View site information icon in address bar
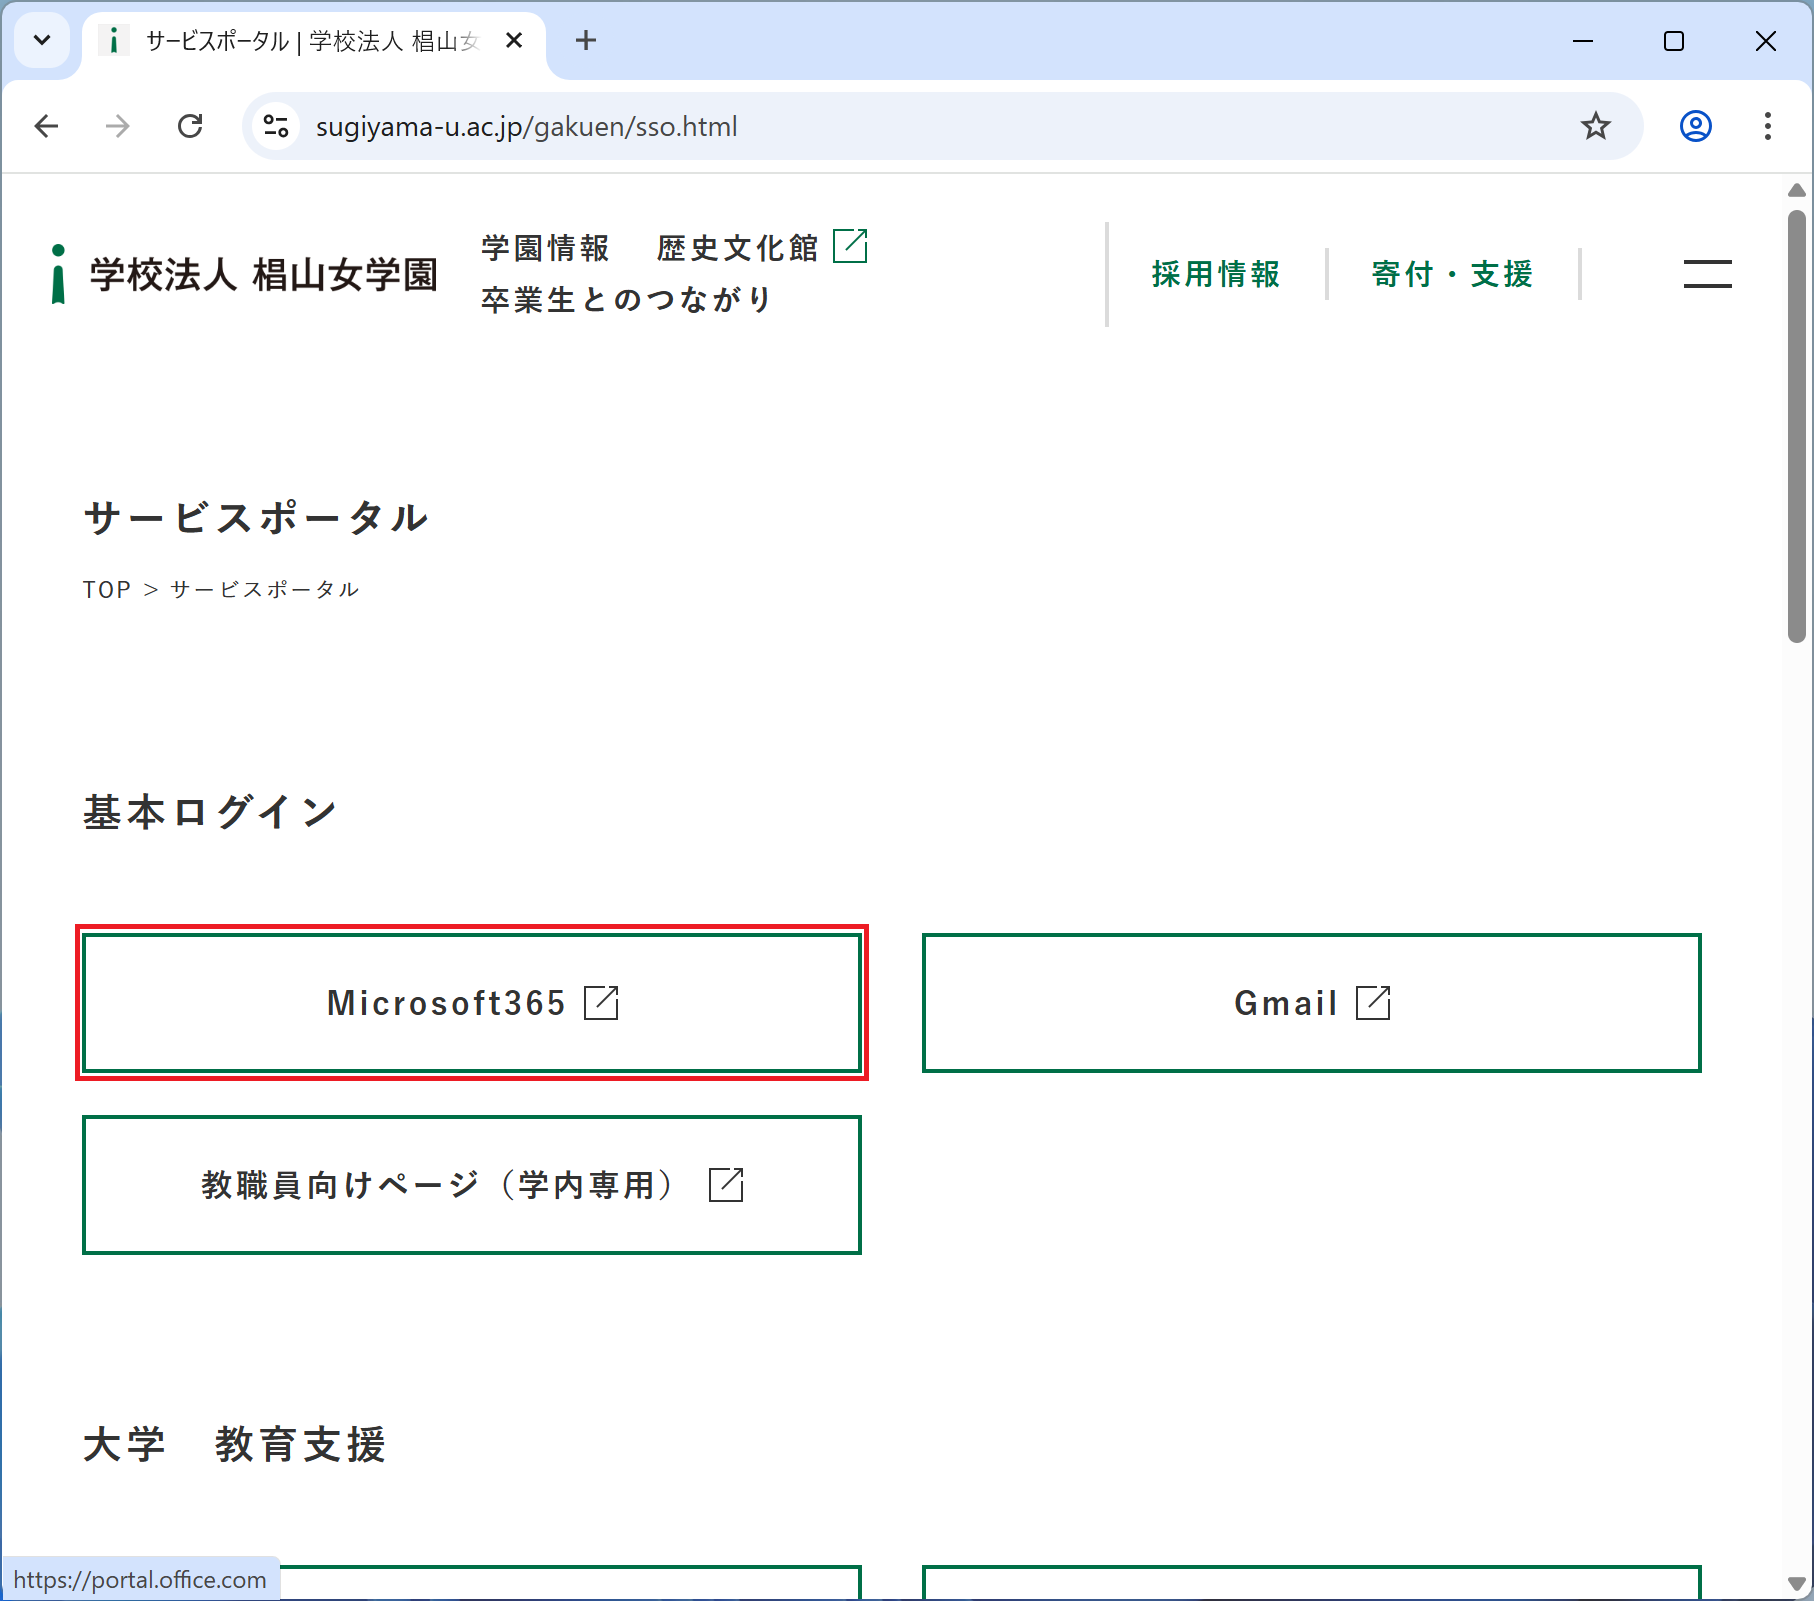Screen dimensions: 1814x1601 (x=275, y=126)
